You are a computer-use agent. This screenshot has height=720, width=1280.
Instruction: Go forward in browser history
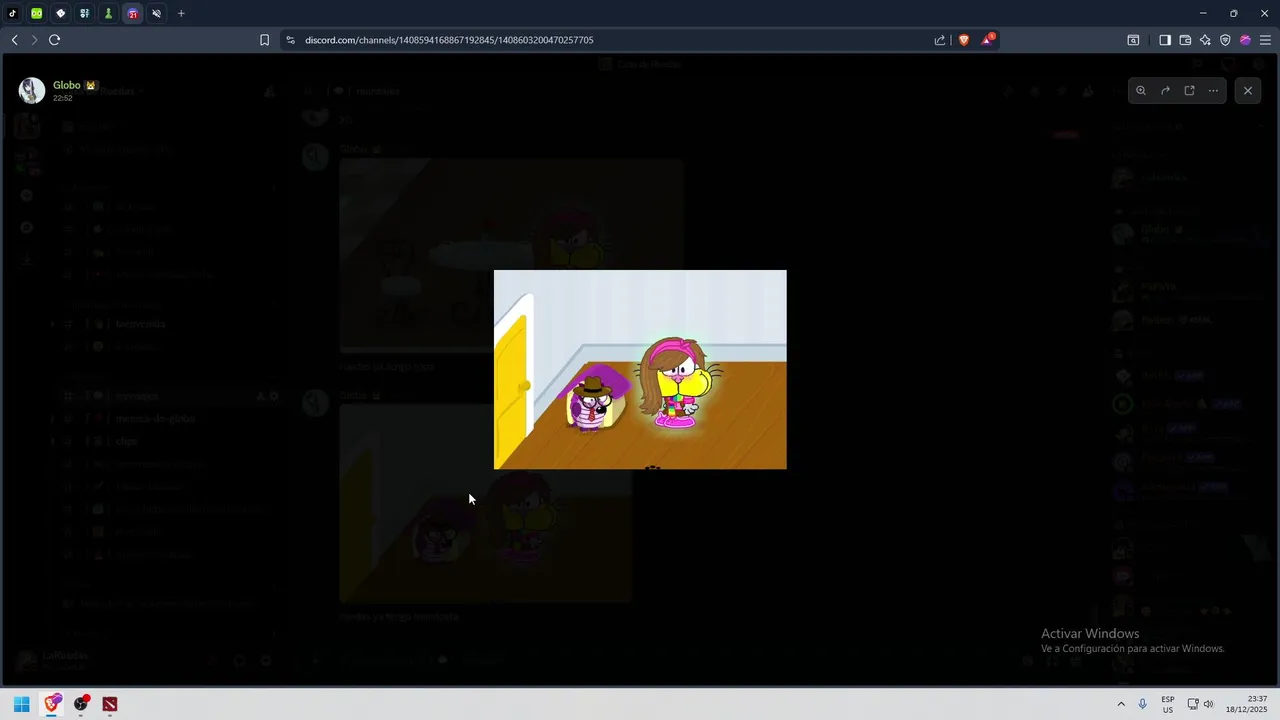34,40
